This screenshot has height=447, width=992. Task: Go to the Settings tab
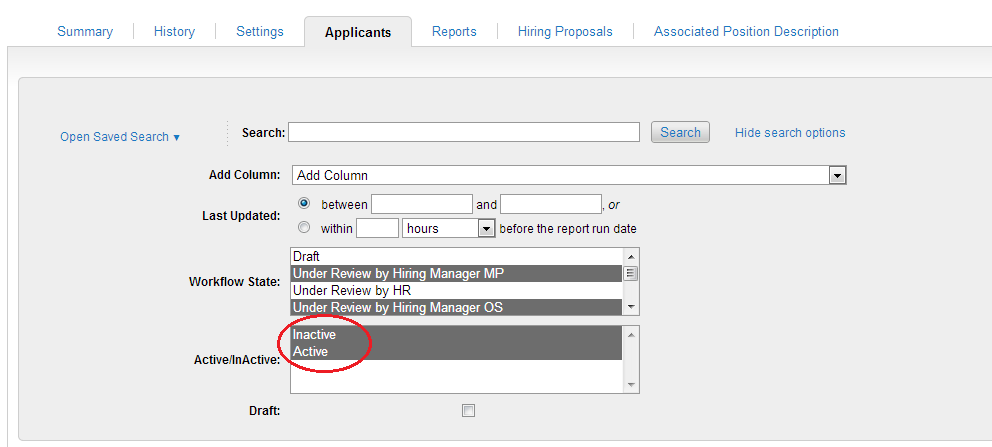coord(260,32)
